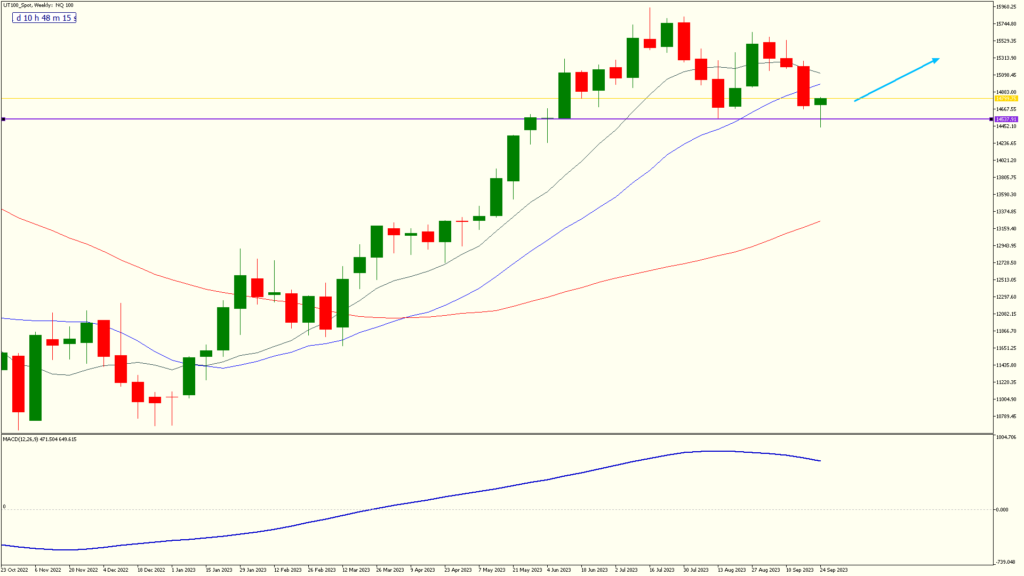Select the UT100_Spot Weekly chart title label

pos(38,6)
